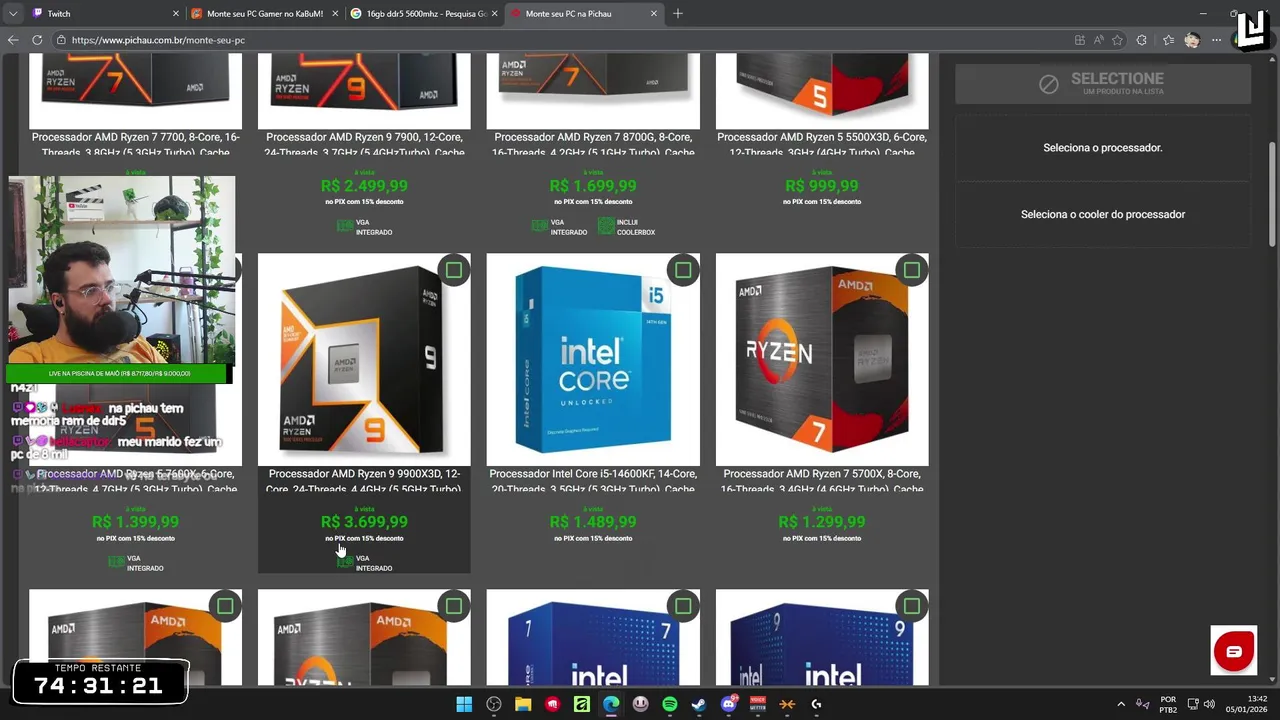
Task: Open Processador AMD Ryzen 9 7900 title
Action: click(x=364, y=145)
